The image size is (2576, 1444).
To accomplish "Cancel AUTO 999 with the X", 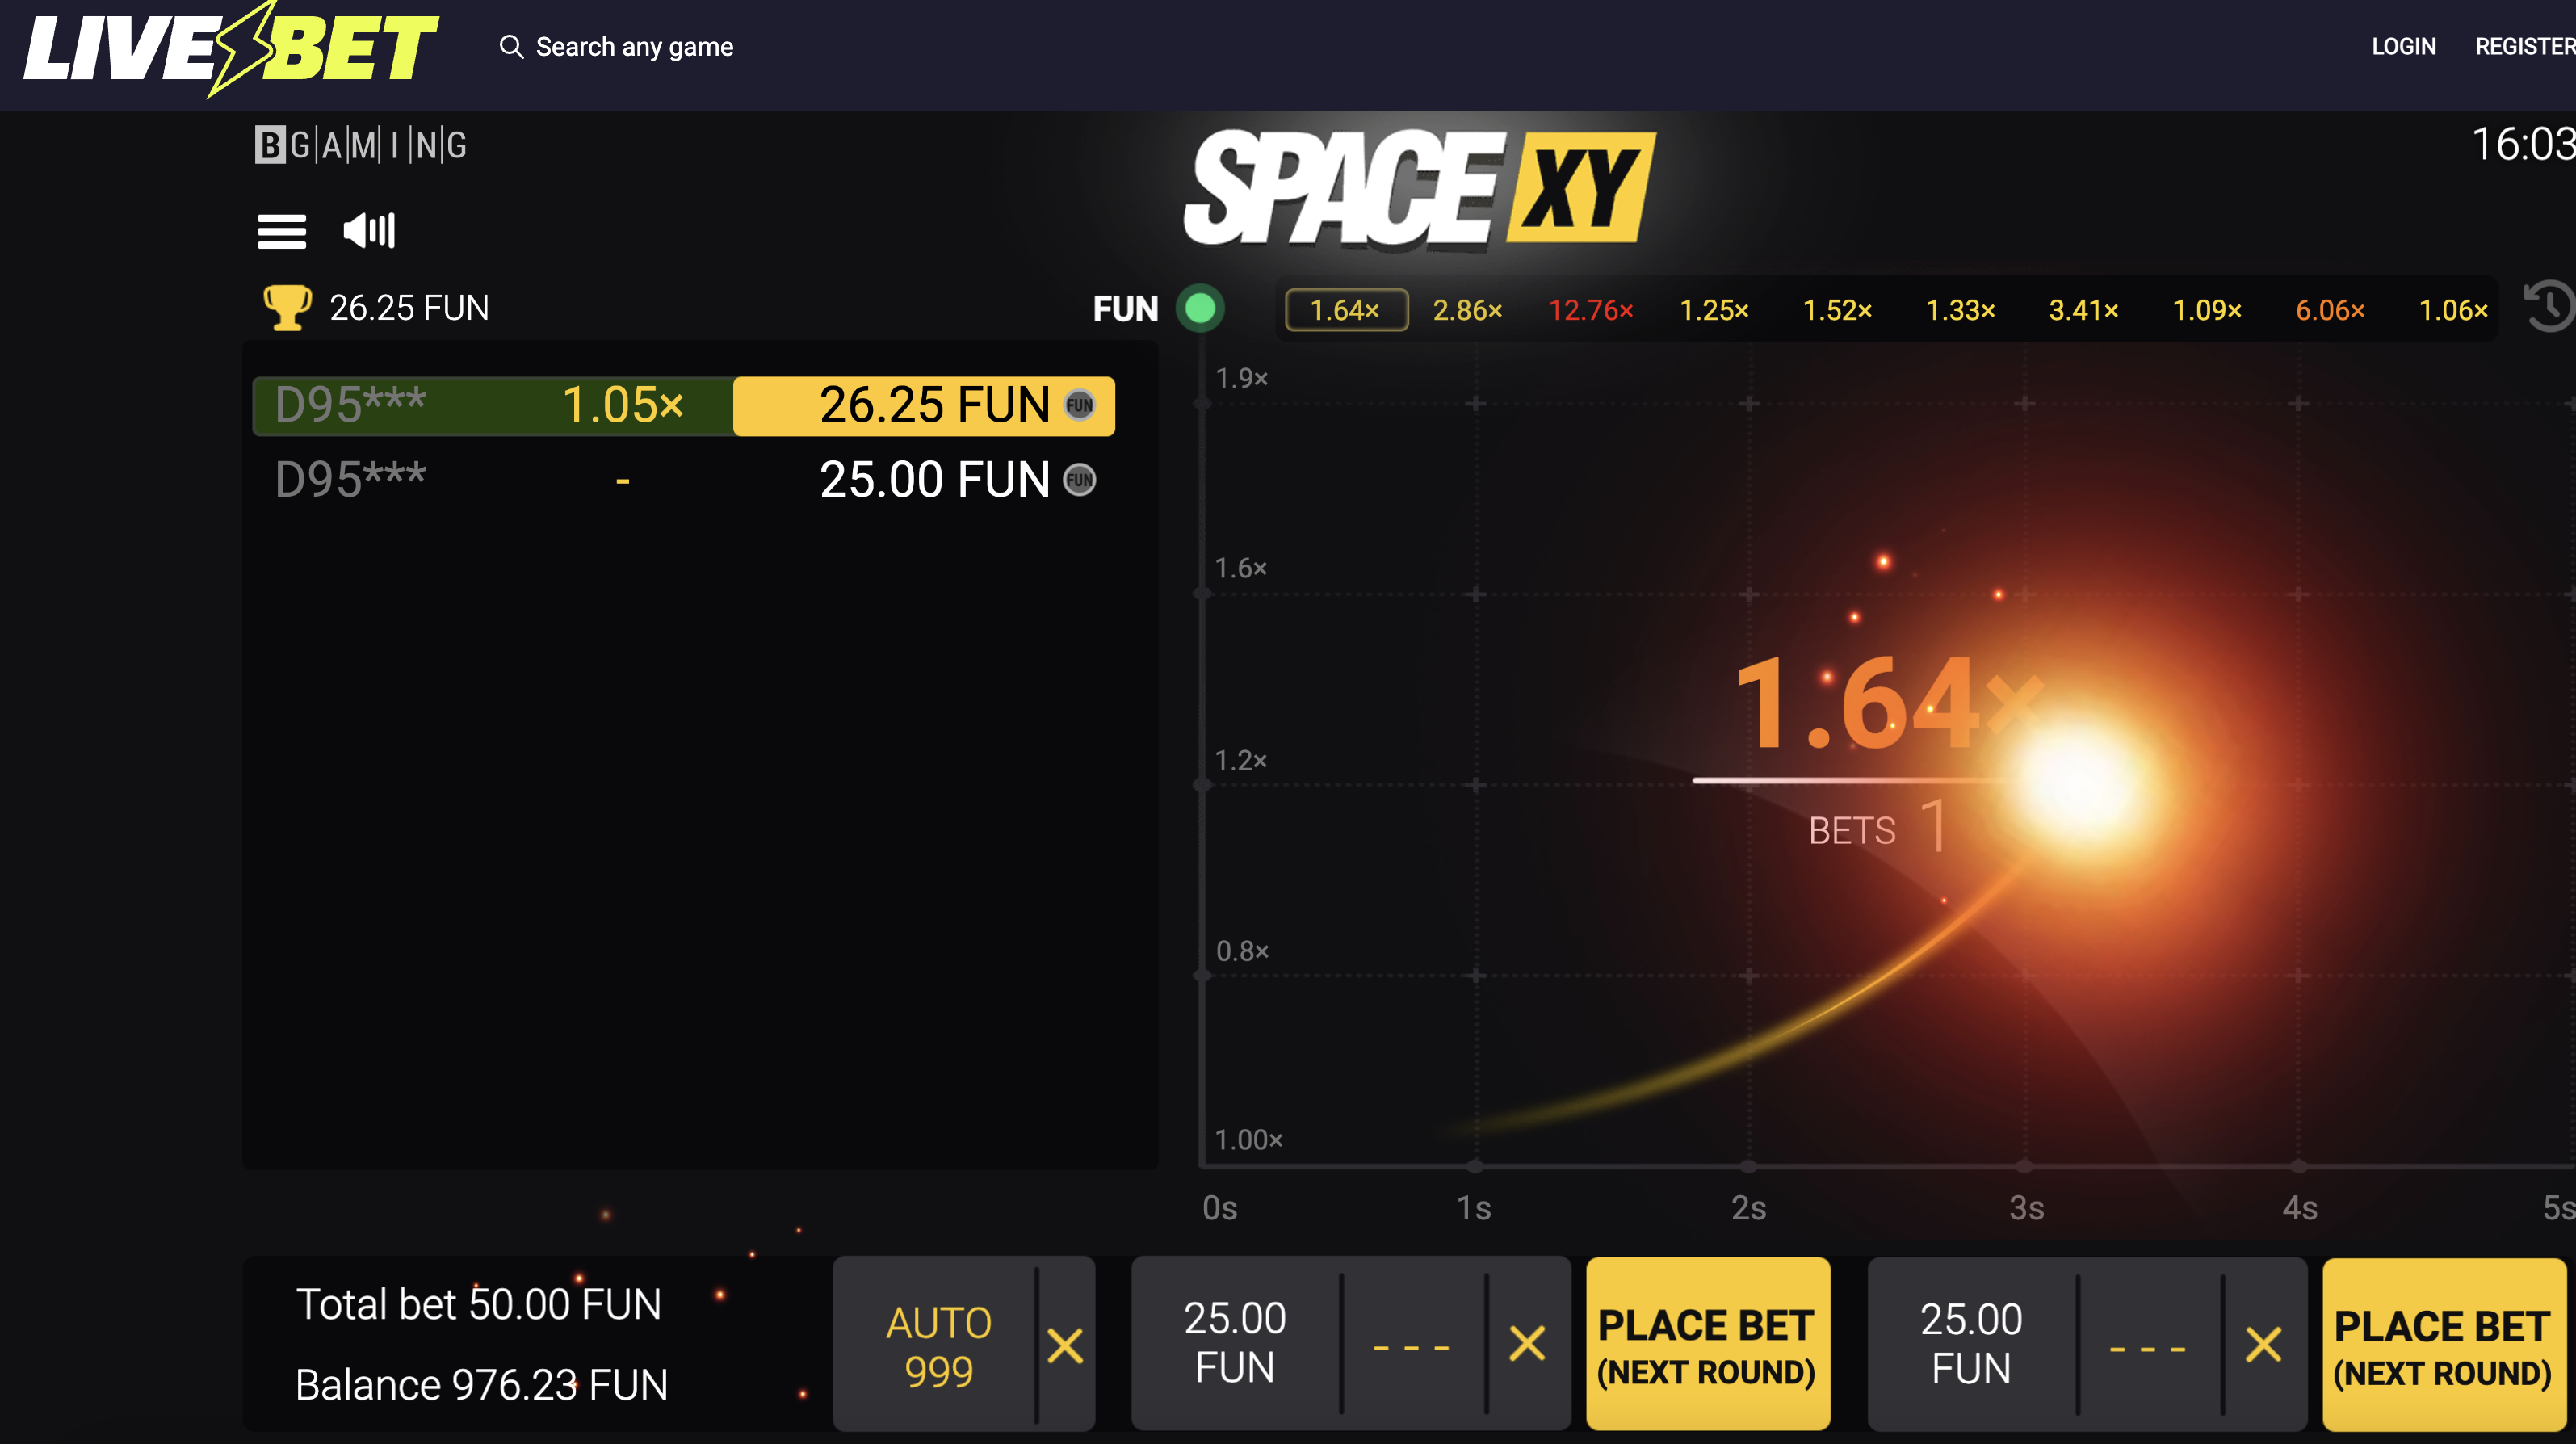I will [x=1065, y=1345].
